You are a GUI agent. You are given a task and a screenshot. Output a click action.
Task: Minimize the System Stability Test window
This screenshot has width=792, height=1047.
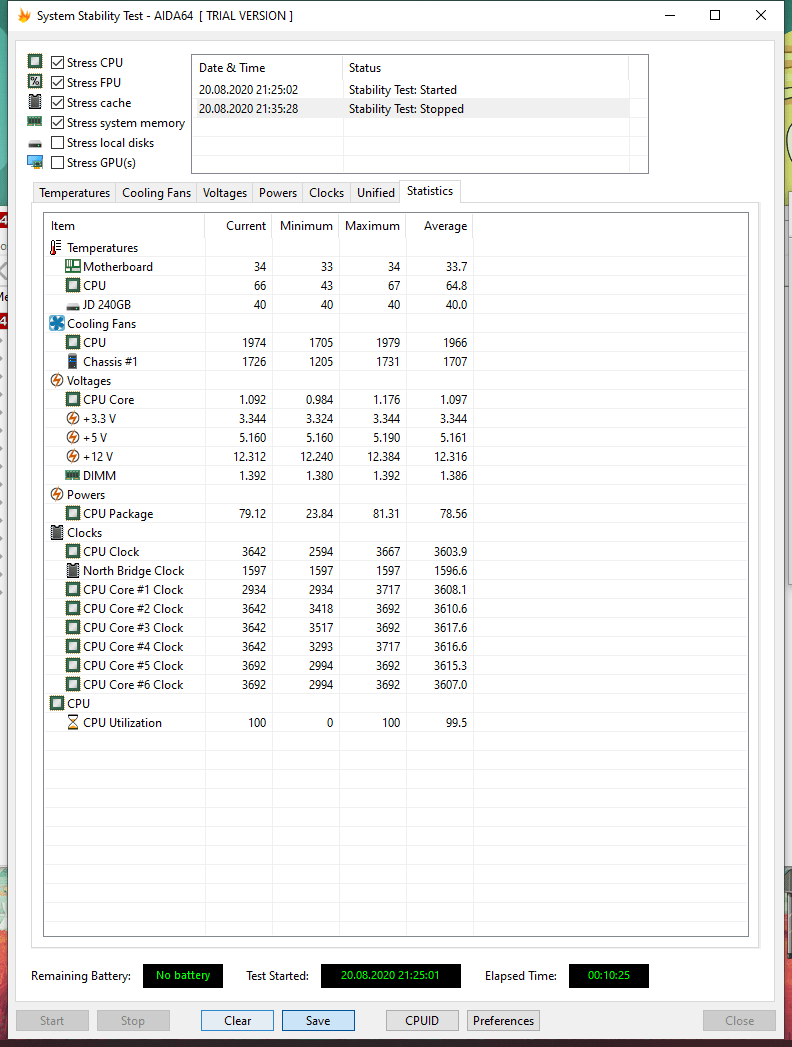[x=670, y=15]
